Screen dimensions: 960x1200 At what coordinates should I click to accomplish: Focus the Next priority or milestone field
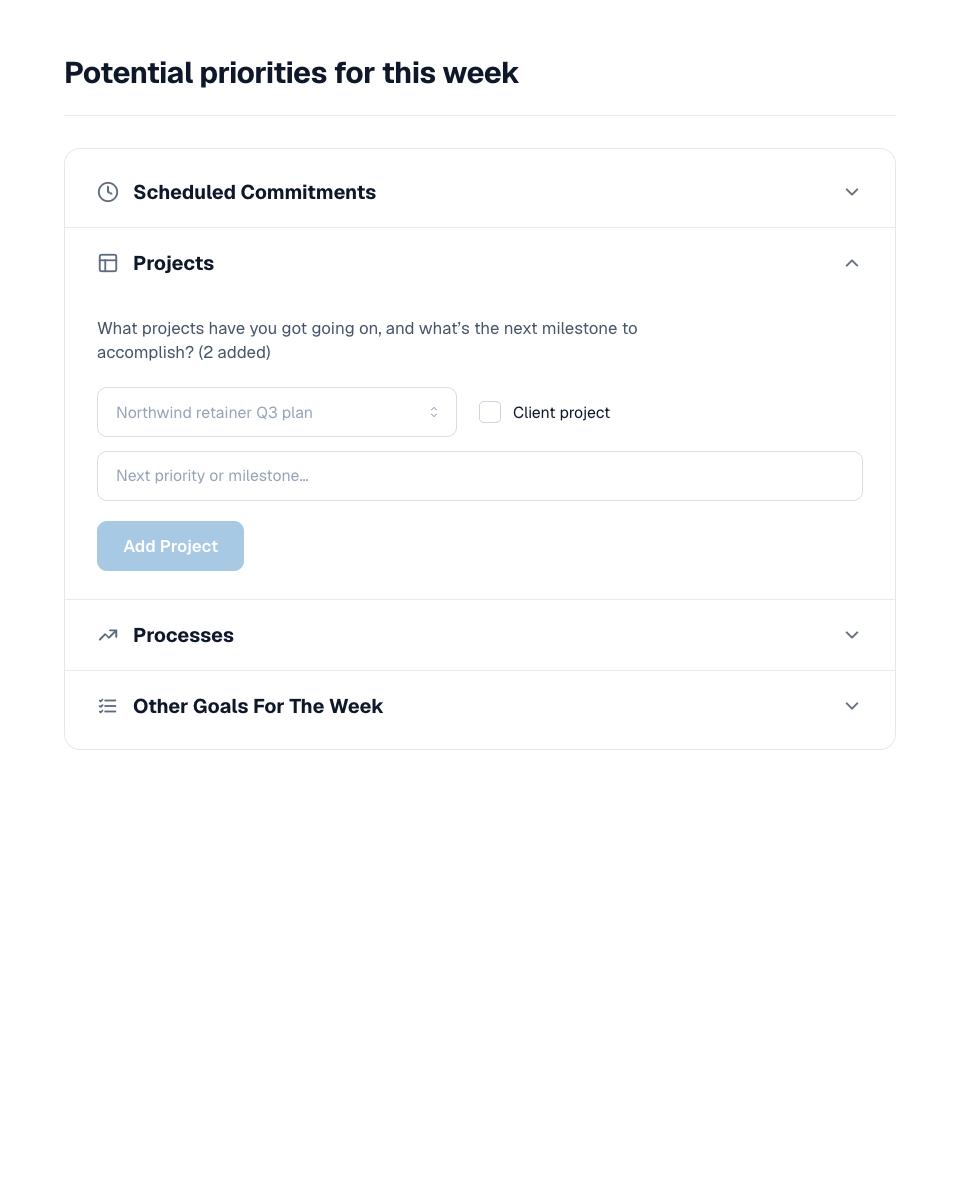coord(480,476)
